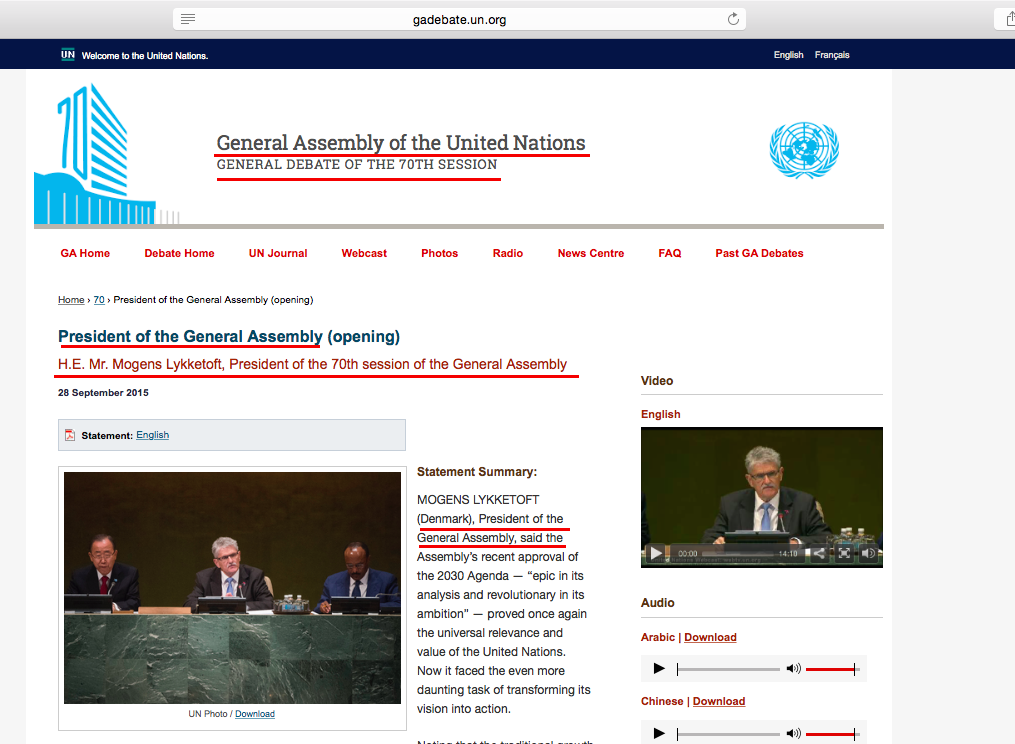The height and width of the screenshot is (744, 1015).
Task: Click the video progress bar
Action: [738, 554]
